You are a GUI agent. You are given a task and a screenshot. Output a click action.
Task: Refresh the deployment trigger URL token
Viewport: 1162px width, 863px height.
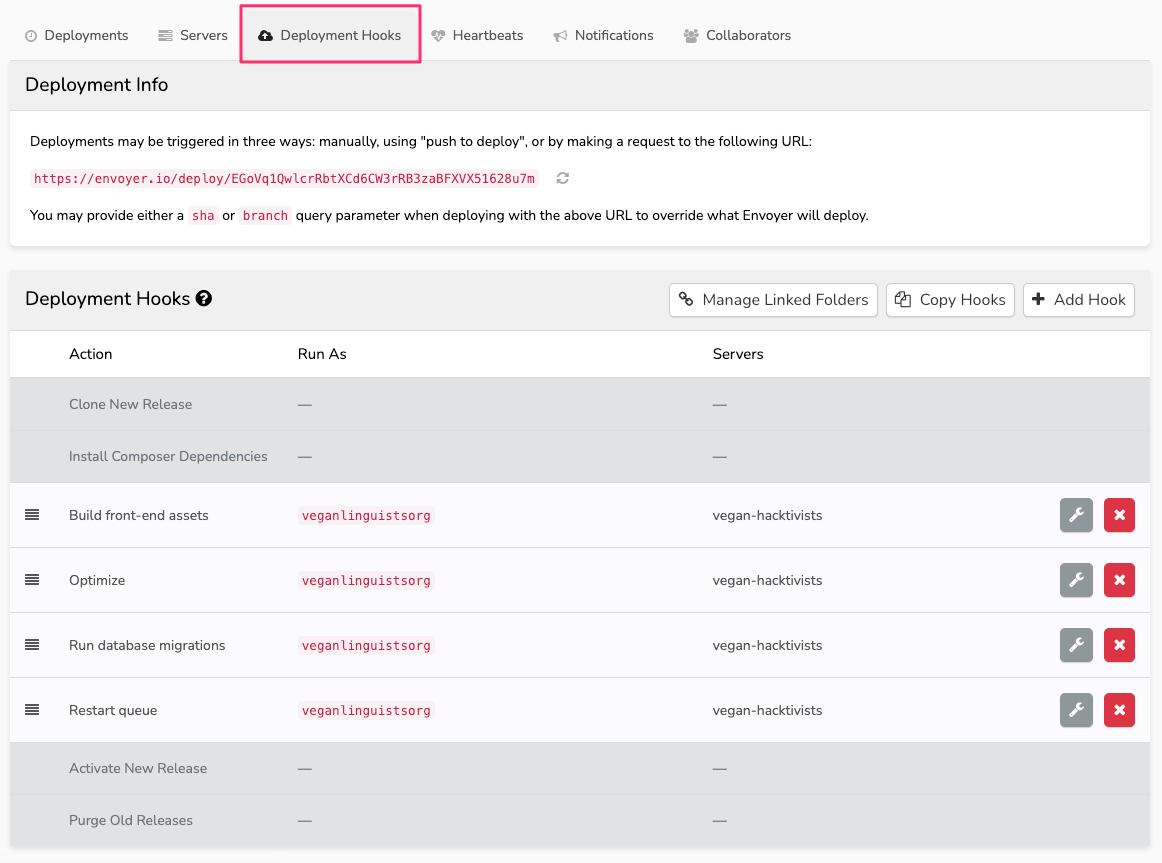point(561,178)
